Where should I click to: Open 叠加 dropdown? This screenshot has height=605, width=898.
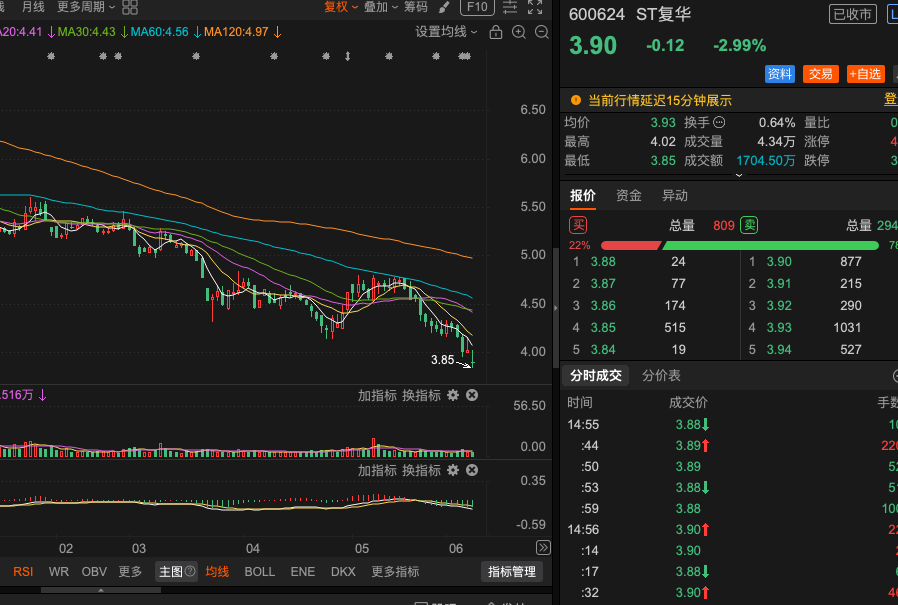pos(381,7)
